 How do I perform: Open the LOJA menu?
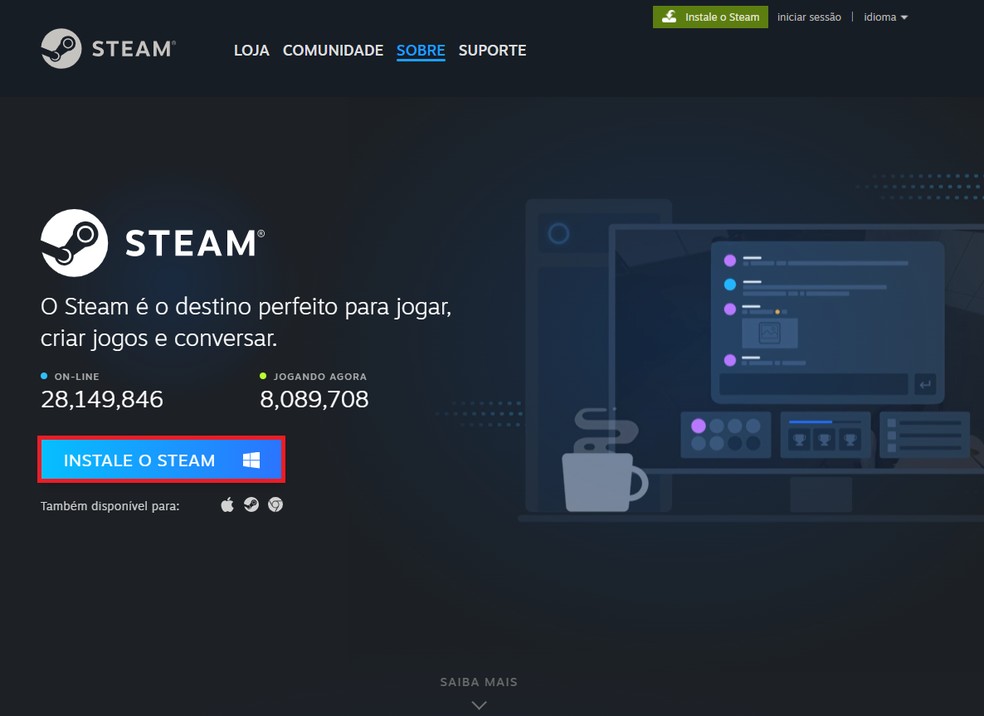(x=251, y=50)
